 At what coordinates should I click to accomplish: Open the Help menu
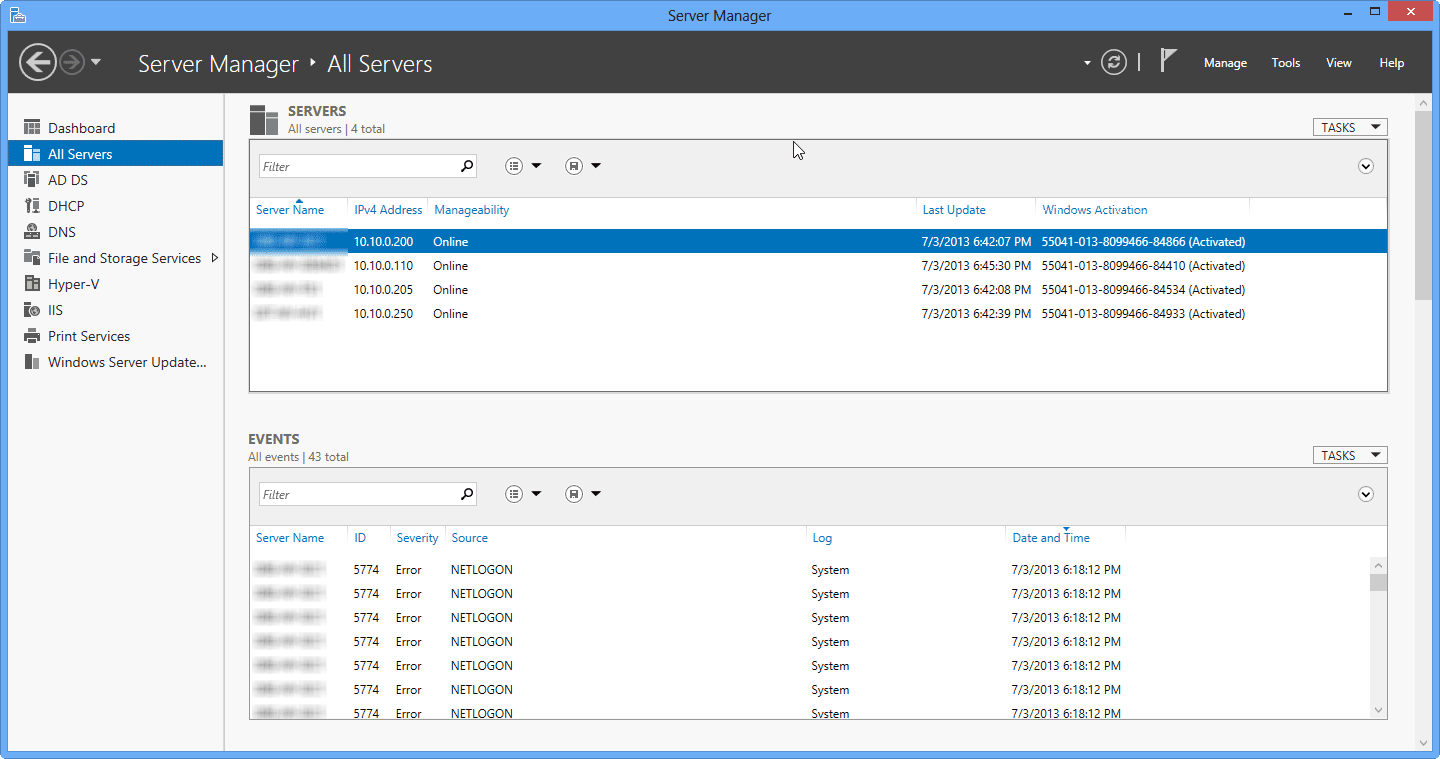coord(1392,63)
